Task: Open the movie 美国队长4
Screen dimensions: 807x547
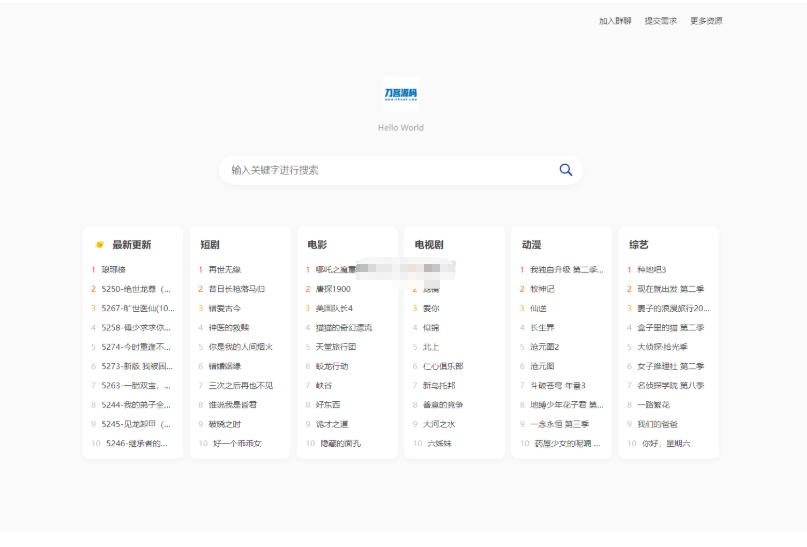Action: click(x=334, y=308)
